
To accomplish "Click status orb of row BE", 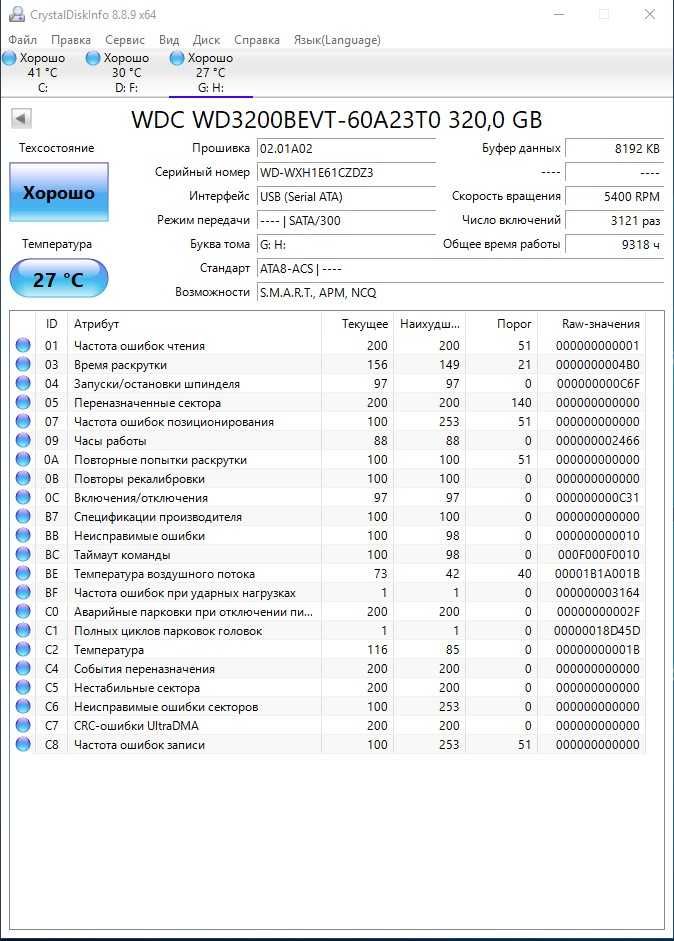I will 23,573.
